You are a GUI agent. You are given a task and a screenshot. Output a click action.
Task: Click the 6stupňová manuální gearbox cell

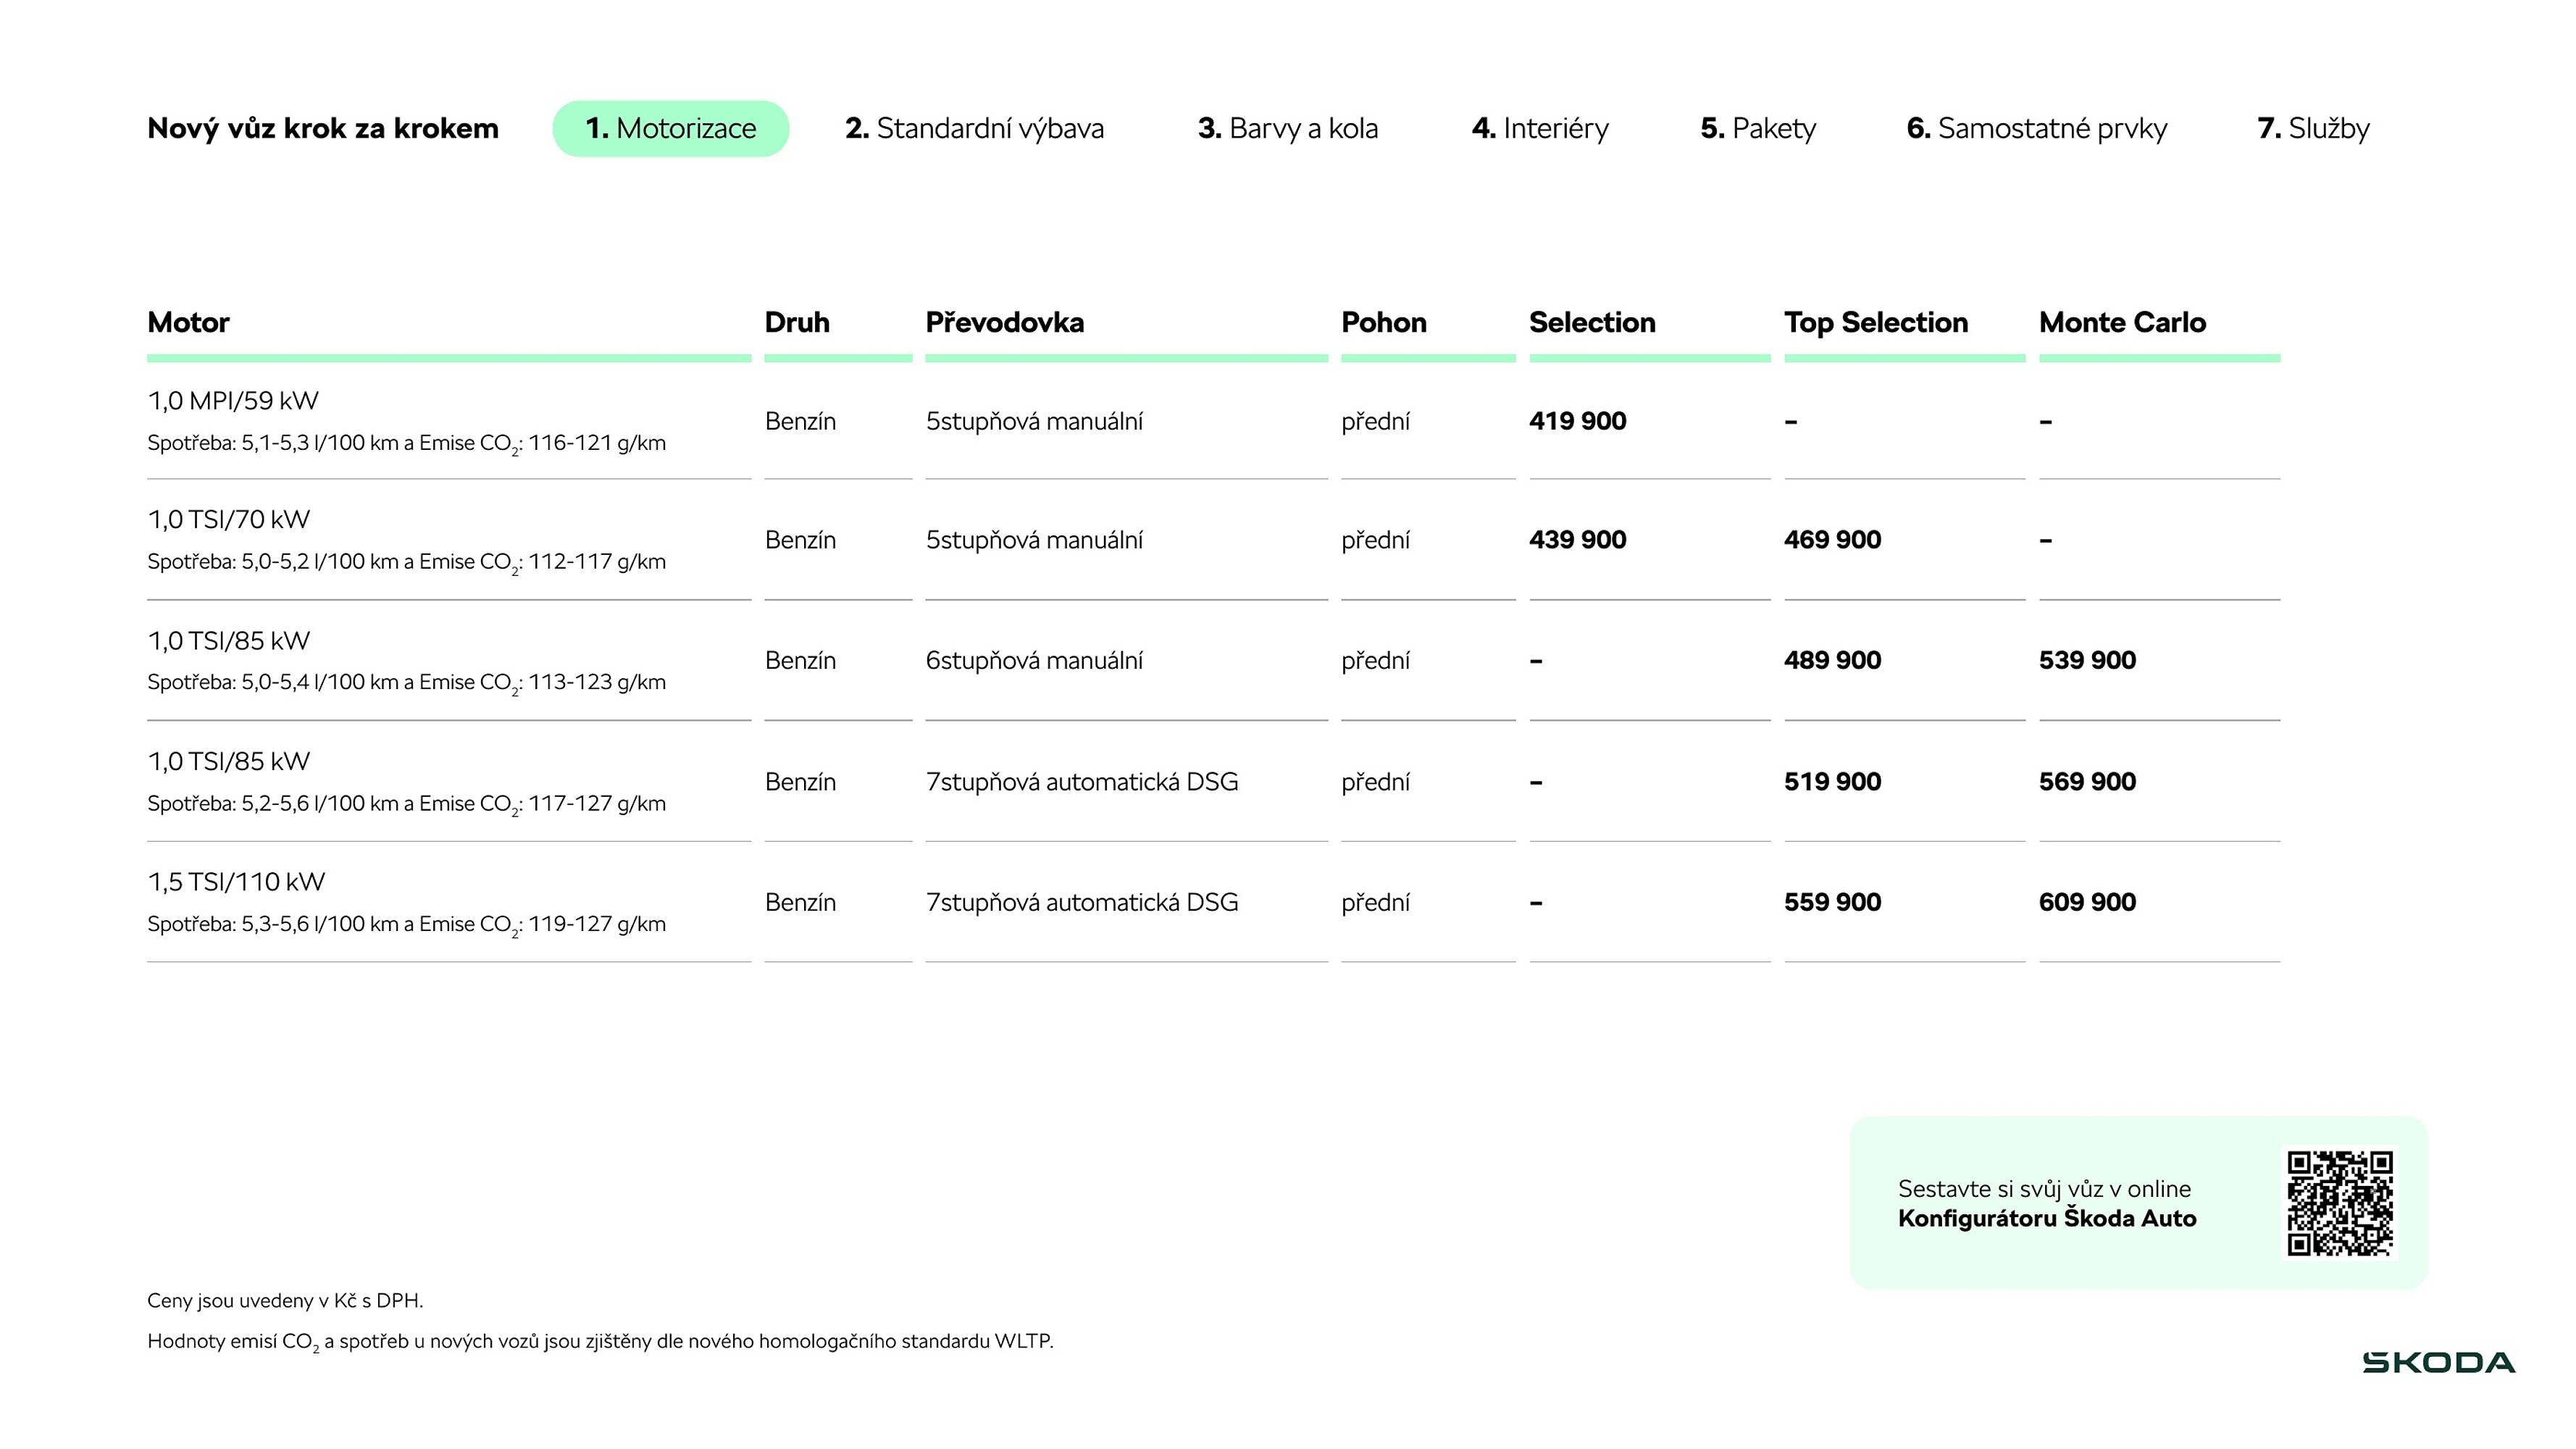[1033, 660]
